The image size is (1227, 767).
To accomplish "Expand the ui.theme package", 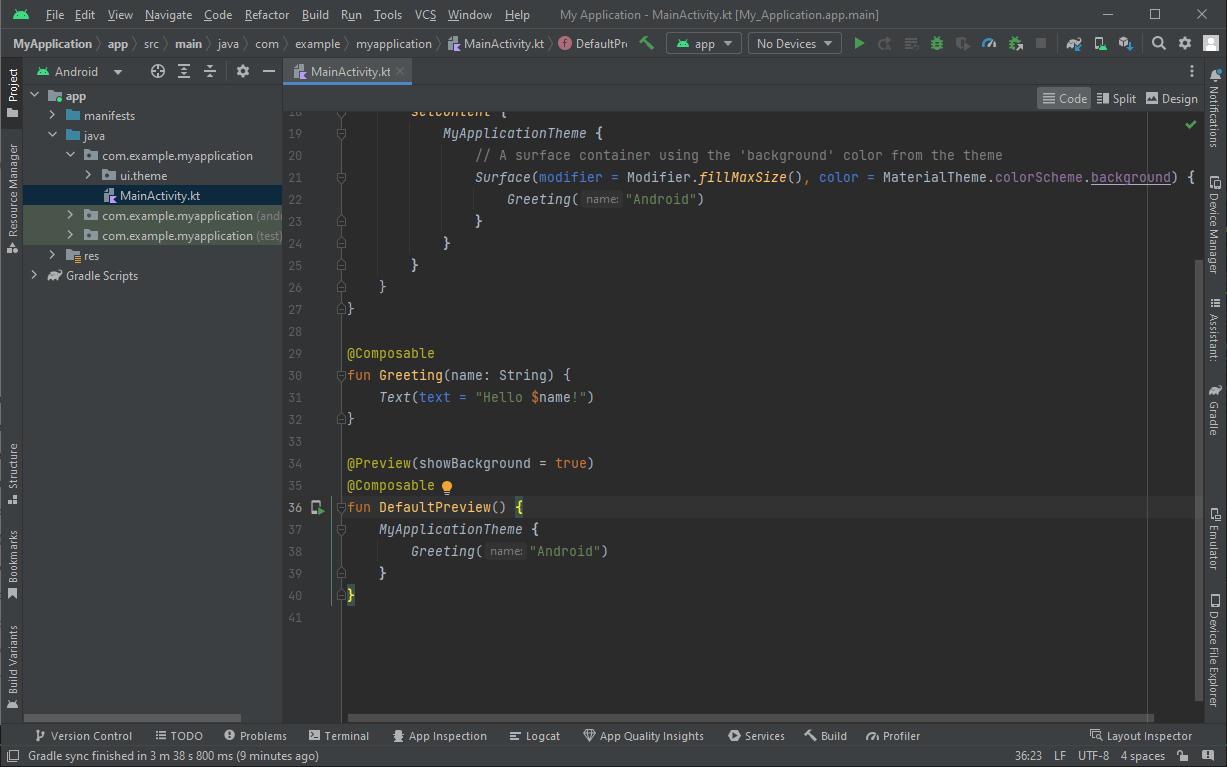I will click(x=89, y=176).
